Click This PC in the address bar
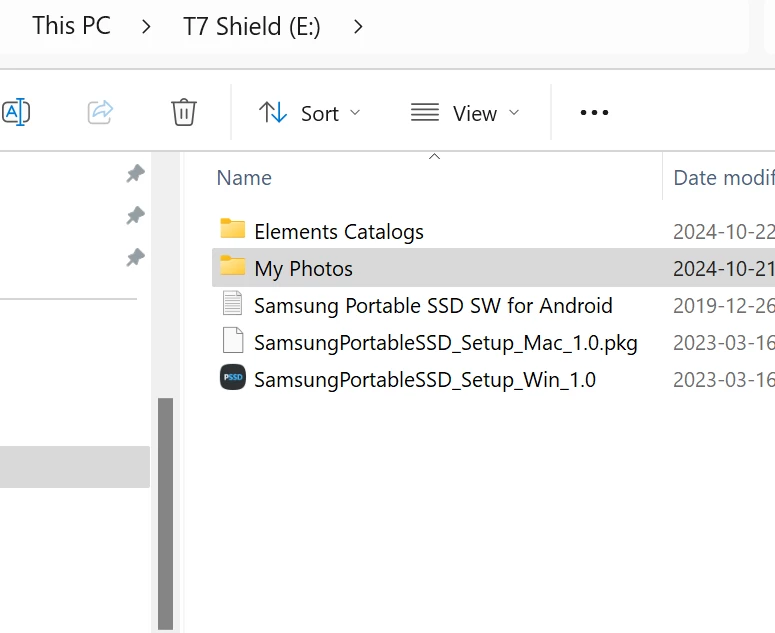 tap(71, 26)
